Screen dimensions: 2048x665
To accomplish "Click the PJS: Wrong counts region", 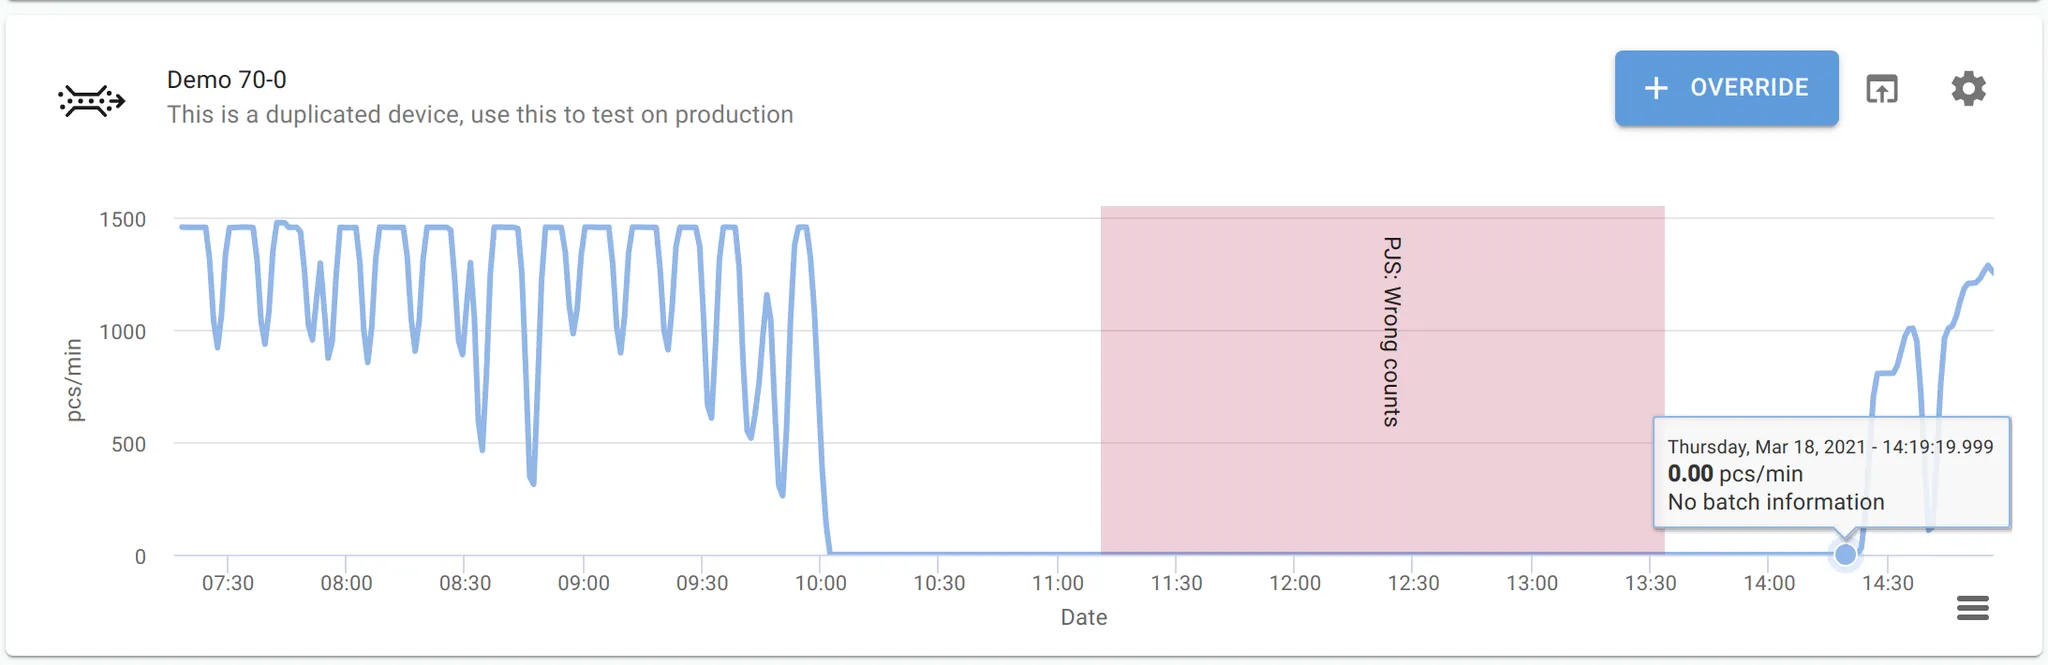I will [1382, 380].
